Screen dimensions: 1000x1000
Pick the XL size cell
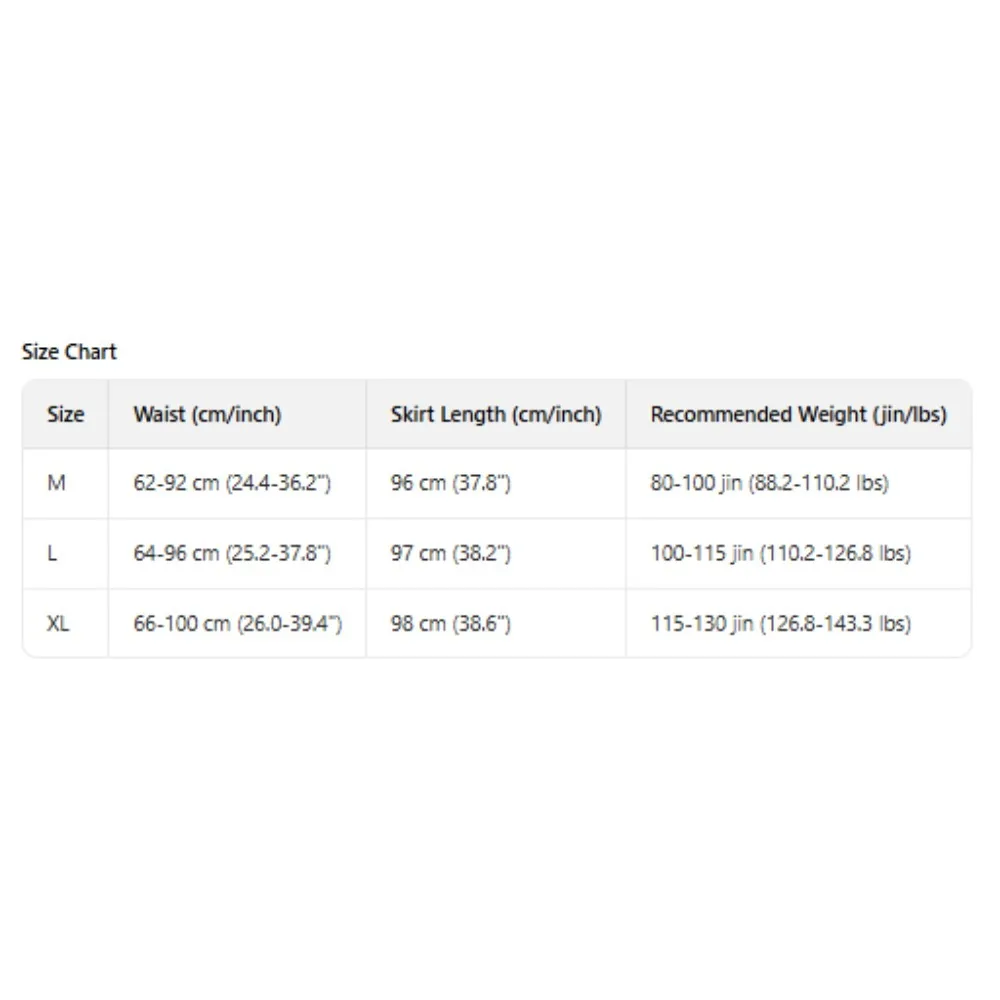(x=58, y=623)
